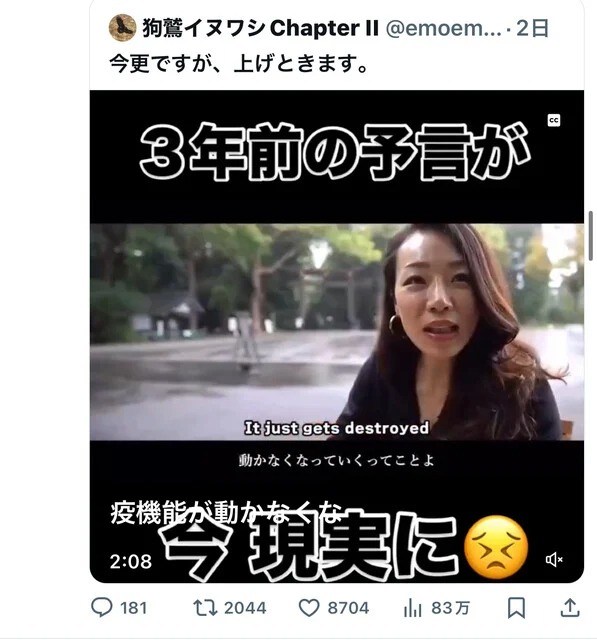Unmute the video with speaker icon
The height and width of the screenshot is (640, 597).
click(x=554, y=560)
